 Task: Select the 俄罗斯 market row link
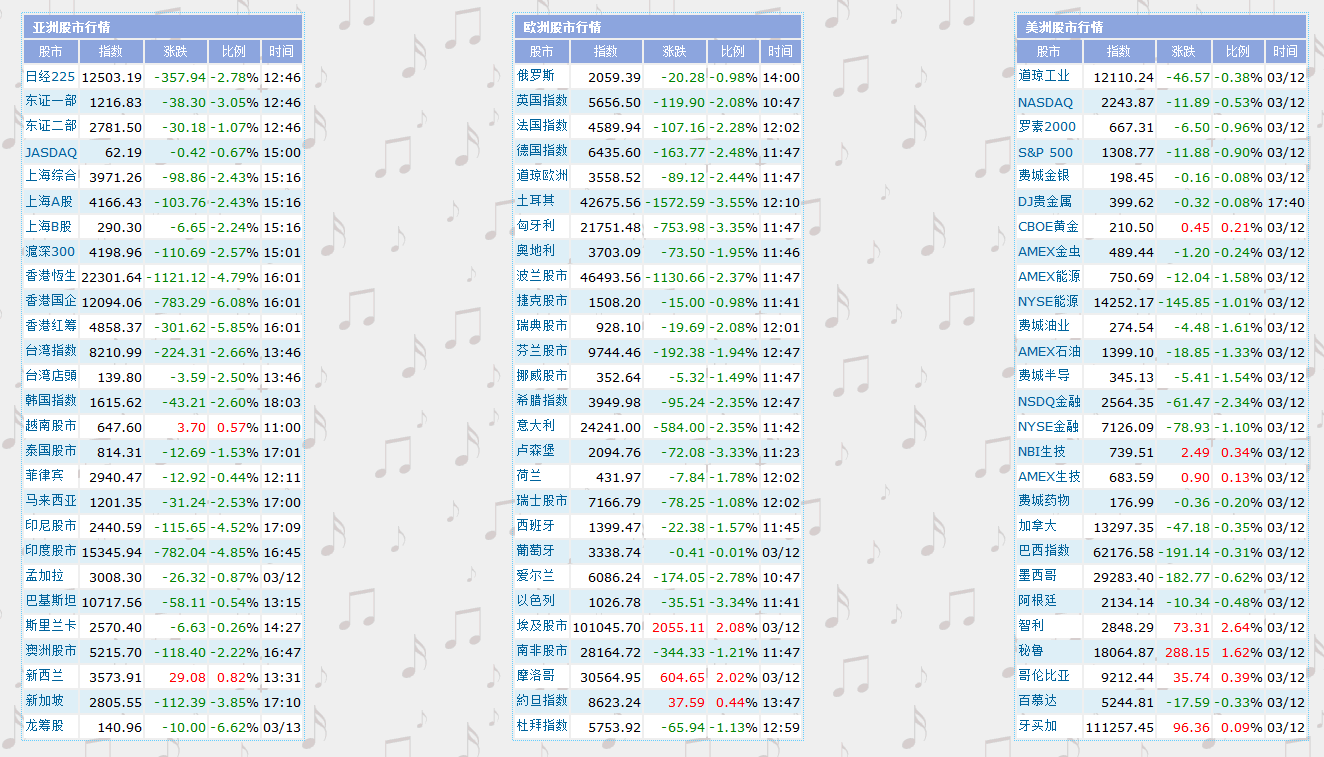[x=541, y=78]
